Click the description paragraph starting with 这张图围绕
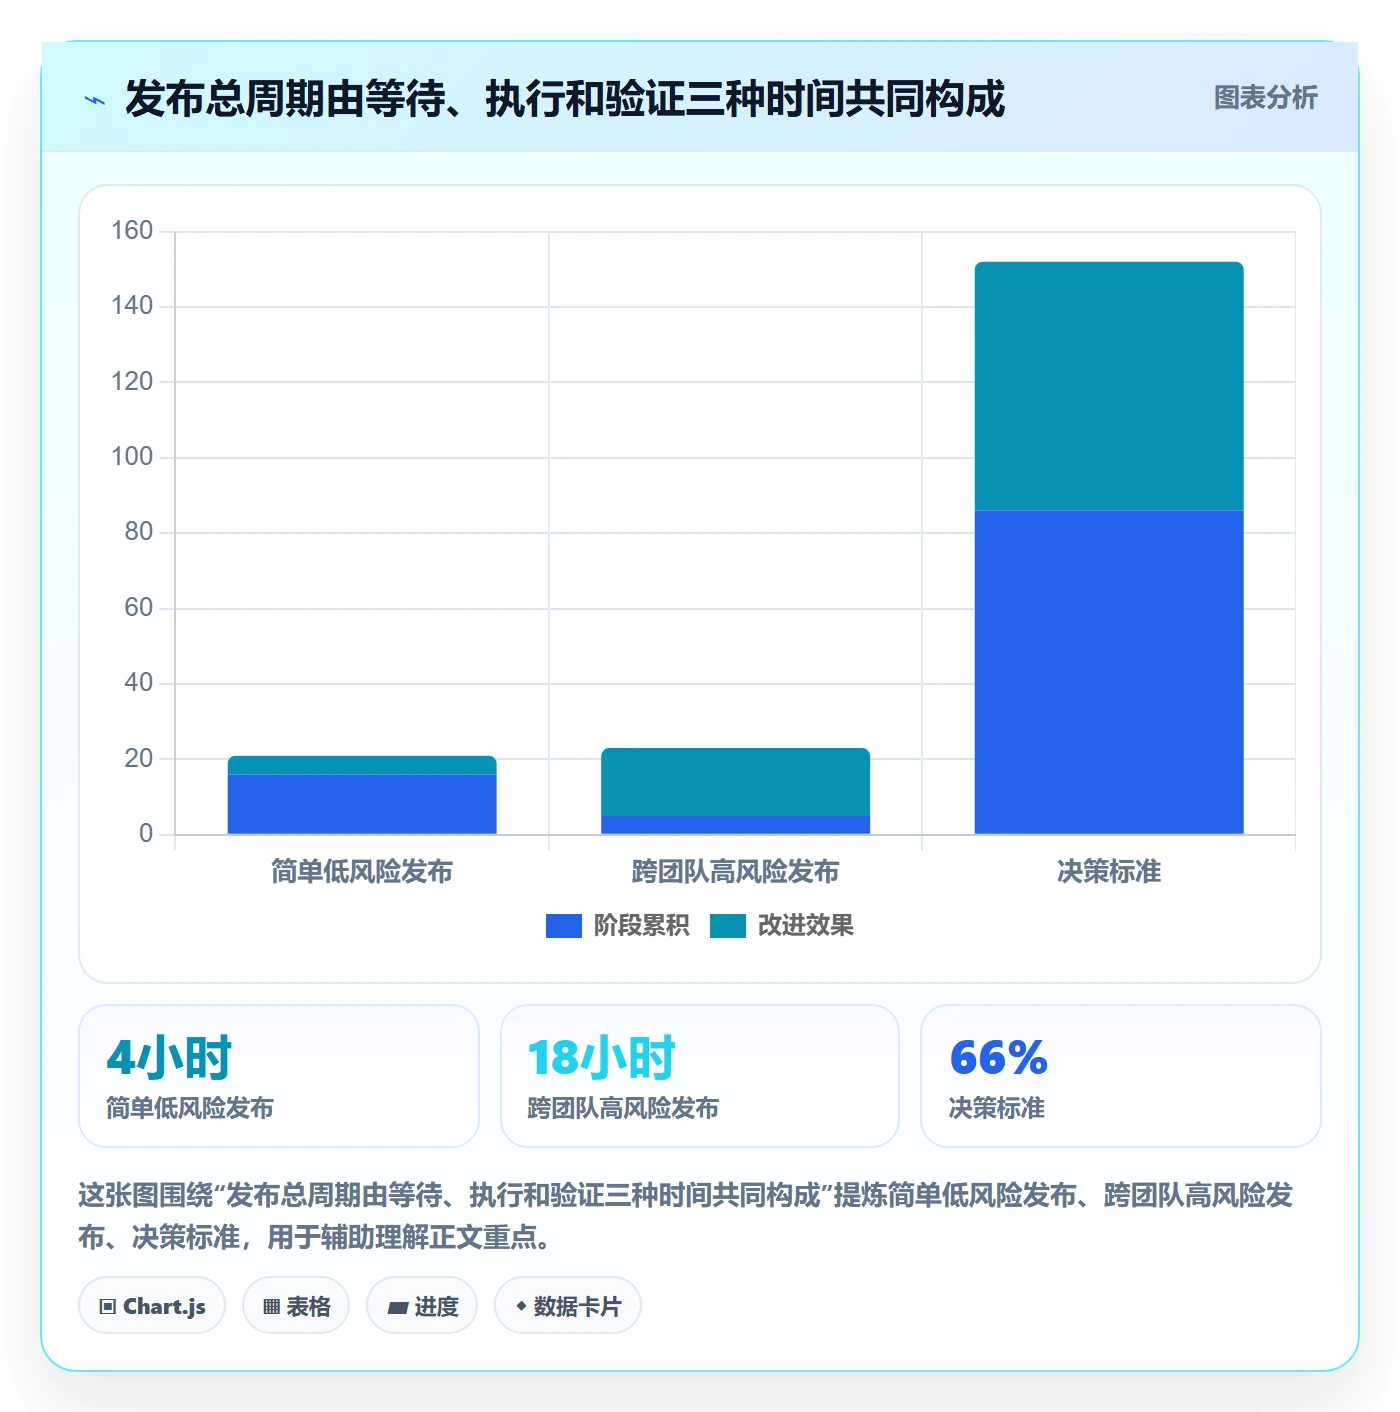This screenshot has height=1412, width=1400. tap(686, 1216)
